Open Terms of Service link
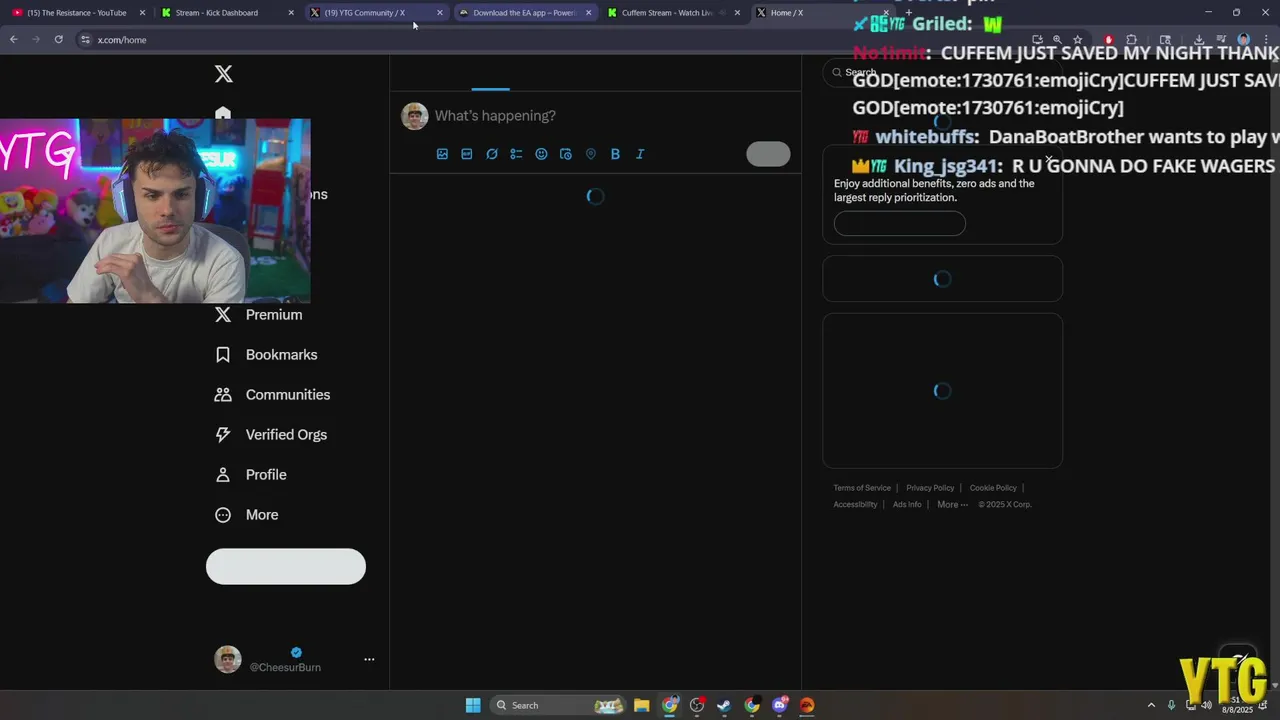Image resolution: width=1280 pixels, height=720 pixels. (862, 488)
